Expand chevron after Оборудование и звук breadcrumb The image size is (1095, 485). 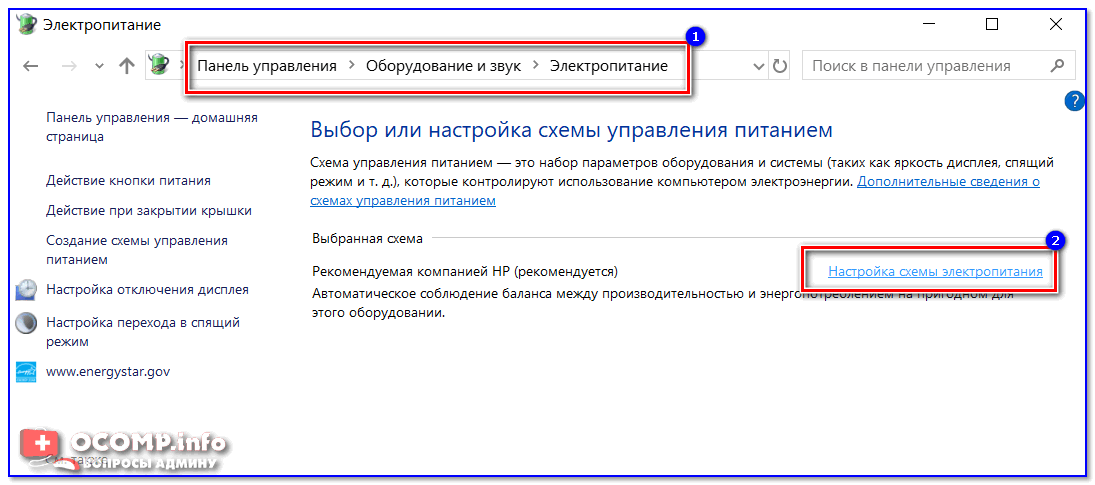tap(536, 66)
